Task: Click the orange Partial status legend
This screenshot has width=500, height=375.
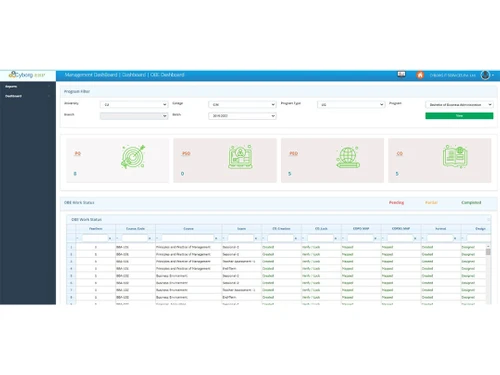Action: (431, 203)
